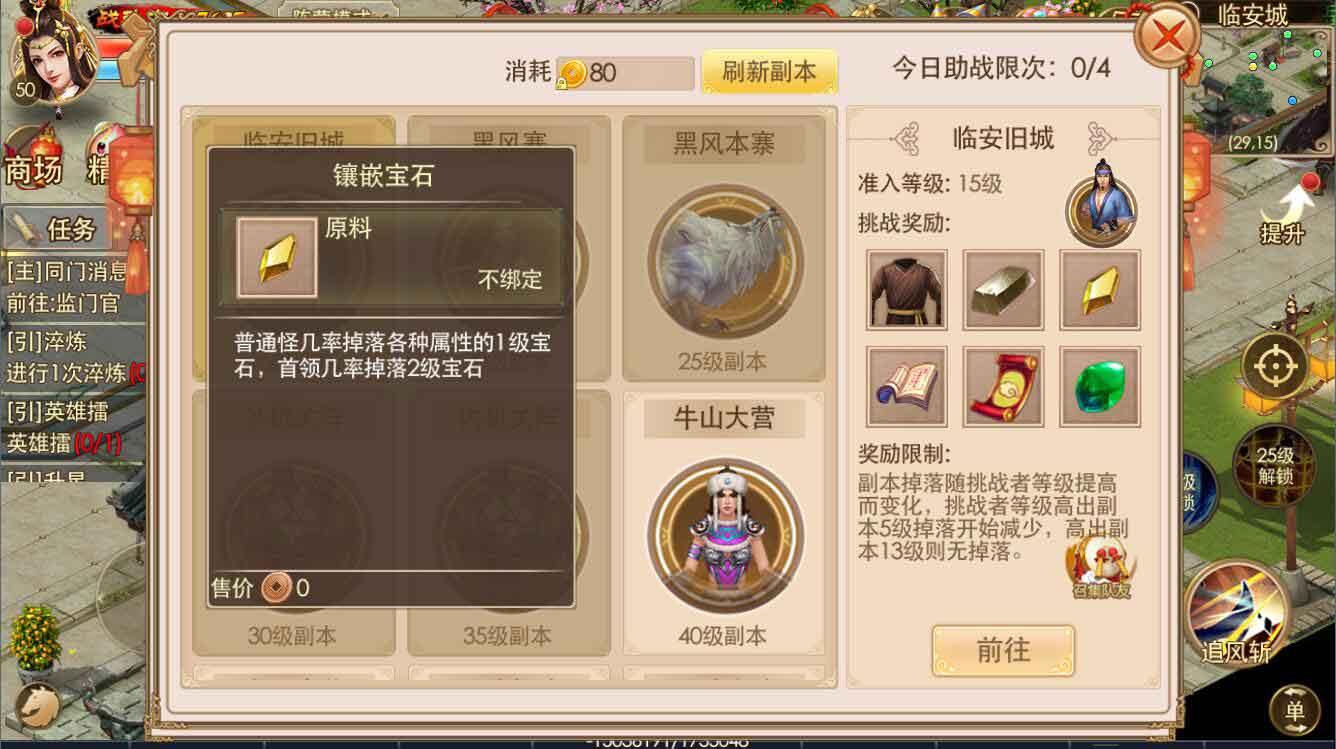Select the 牛山大营 40级 dungeon
The height and width of the screenshot is (749, 1336).
point(724,523)
